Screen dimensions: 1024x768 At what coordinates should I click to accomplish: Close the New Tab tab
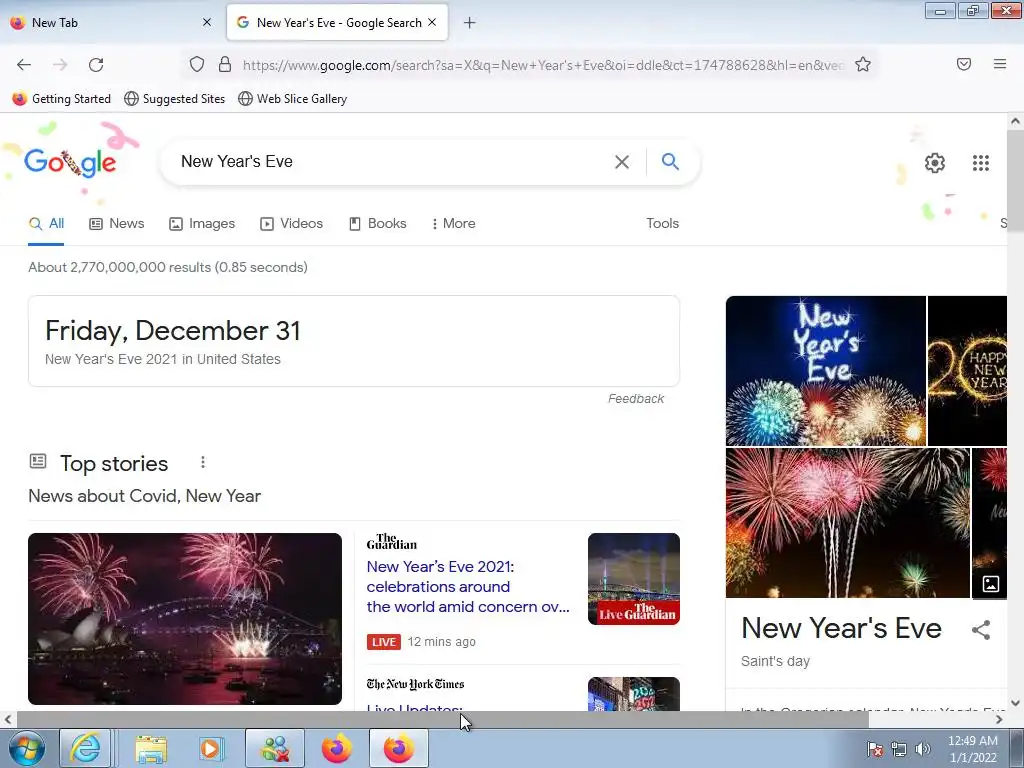[x=207, y=22]
